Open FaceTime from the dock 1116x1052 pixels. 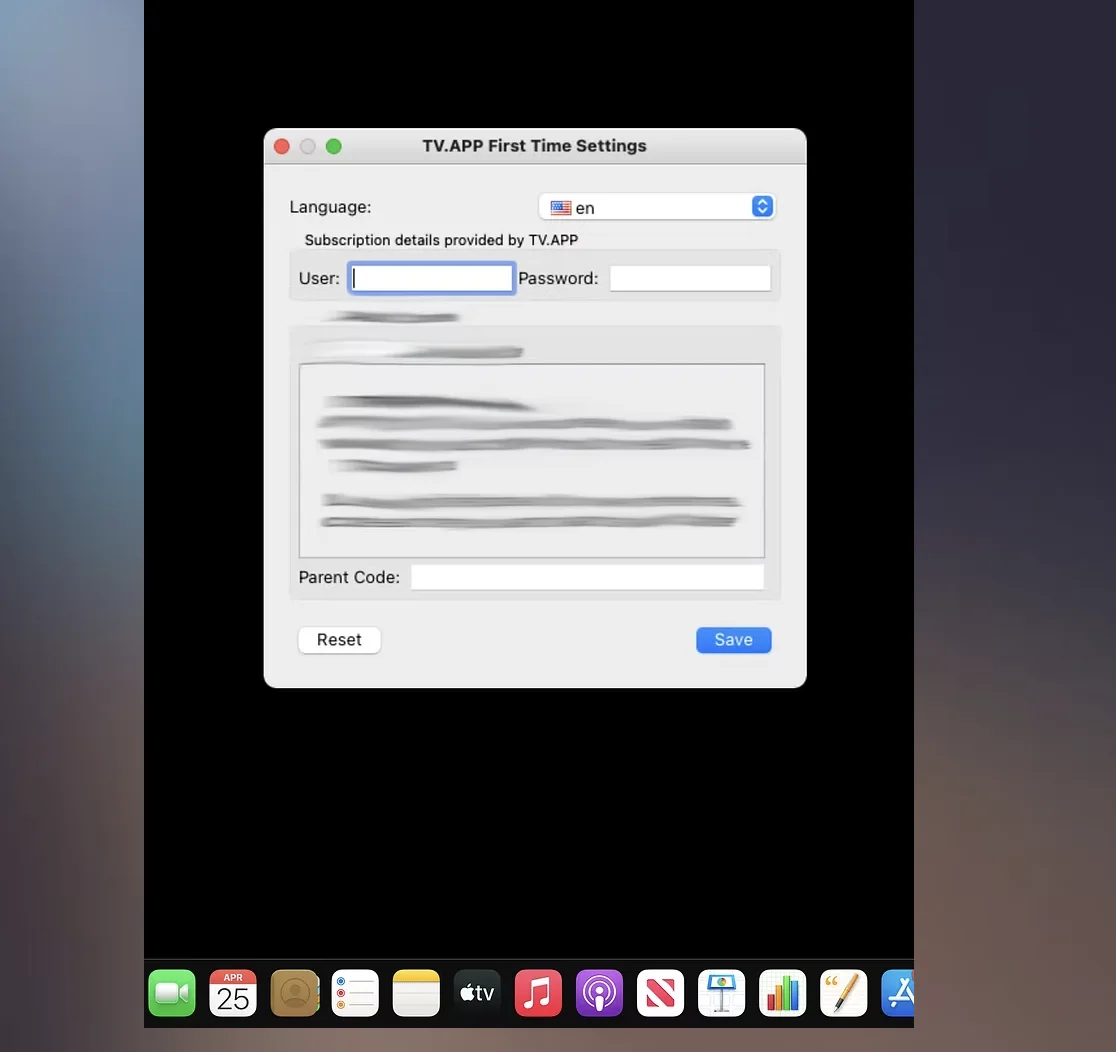coord(172,993)
